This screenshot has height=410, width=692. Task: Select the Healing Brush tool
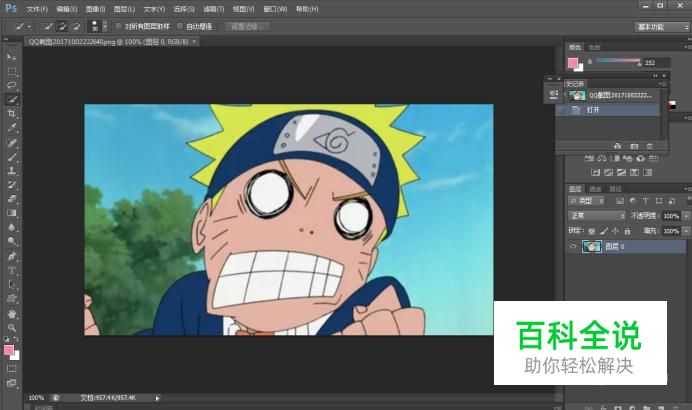coord(11,142)
